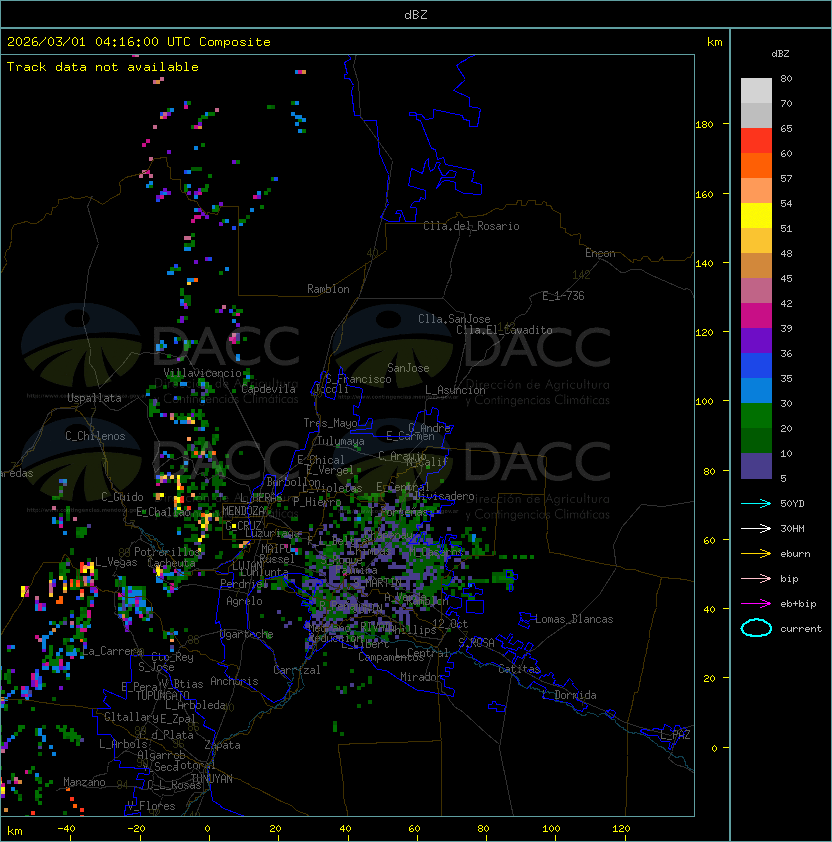Click the cyan 50YD arrow icon
832x842 pixels.
[756, 503]
